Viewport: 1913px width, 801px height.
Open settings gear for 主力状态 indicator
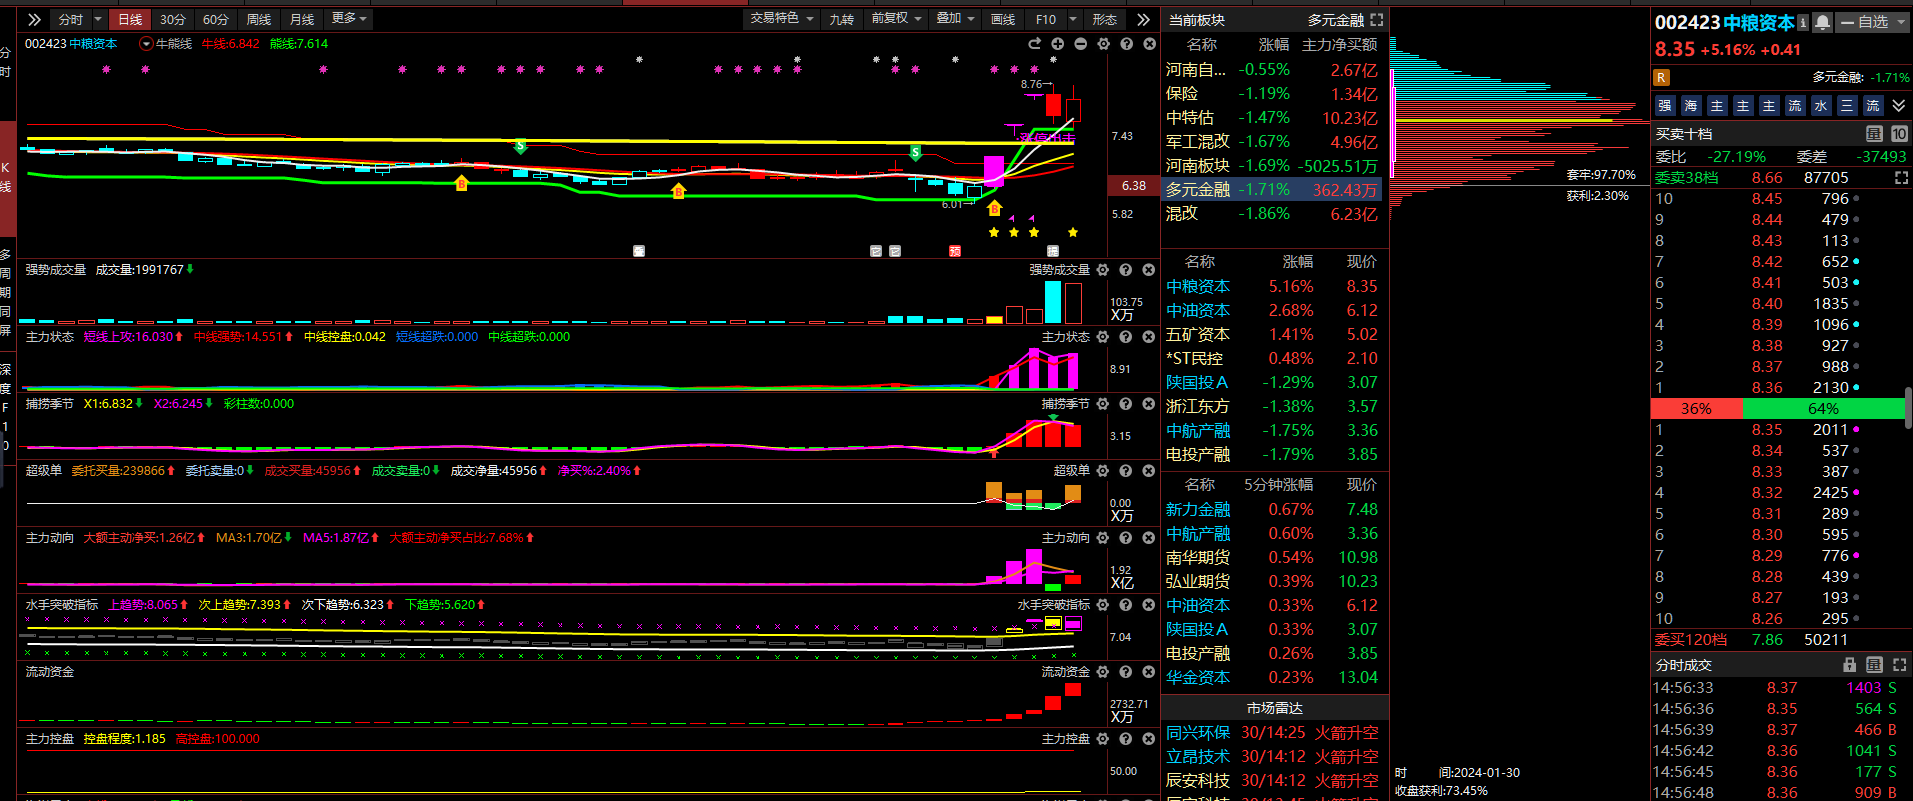pos(1102,337)
